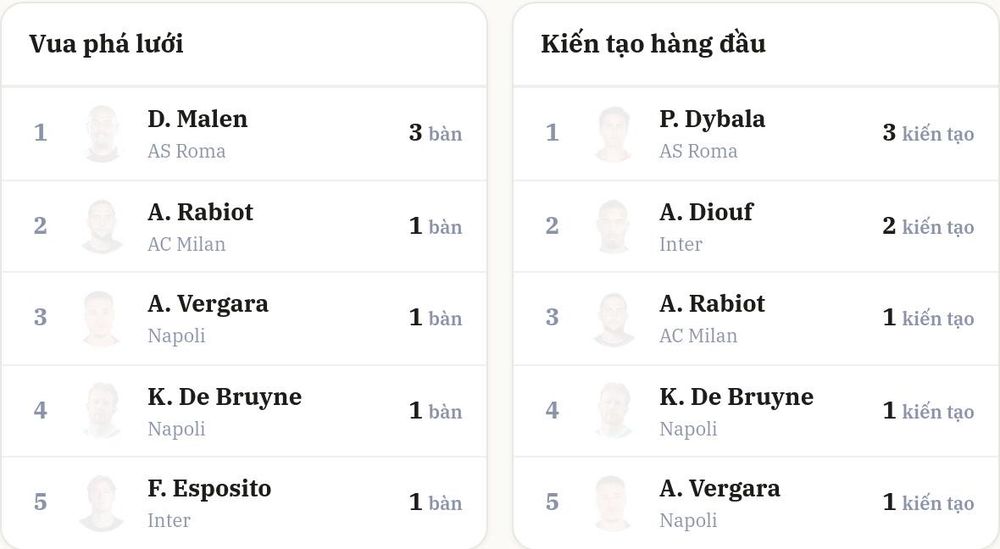The image size is (1000, 549).
Task: Click F. Esposito's player avatar
Action: coord(102,502)
